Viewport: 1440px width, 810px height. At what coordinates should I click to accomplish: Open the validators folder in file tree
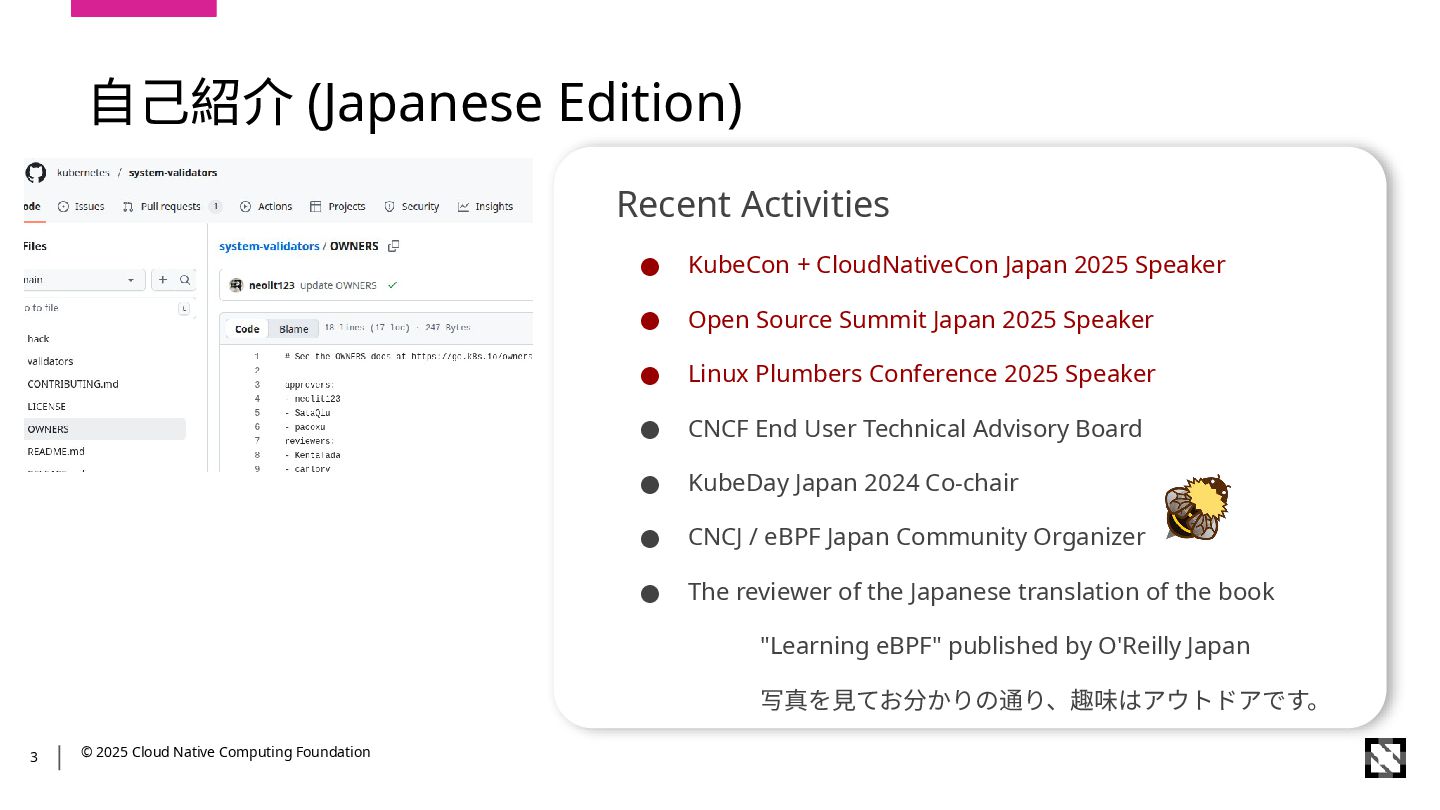[x=50, y=361]
